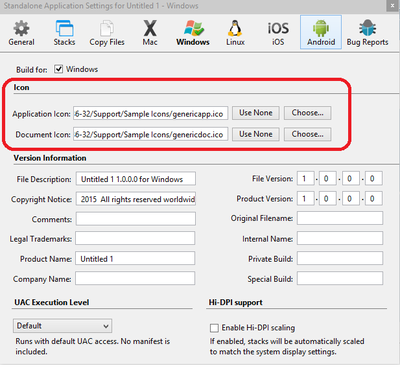Switch to the Mac X icon
The width and height of the screenshot is (400, 377).
click(150, 28)
